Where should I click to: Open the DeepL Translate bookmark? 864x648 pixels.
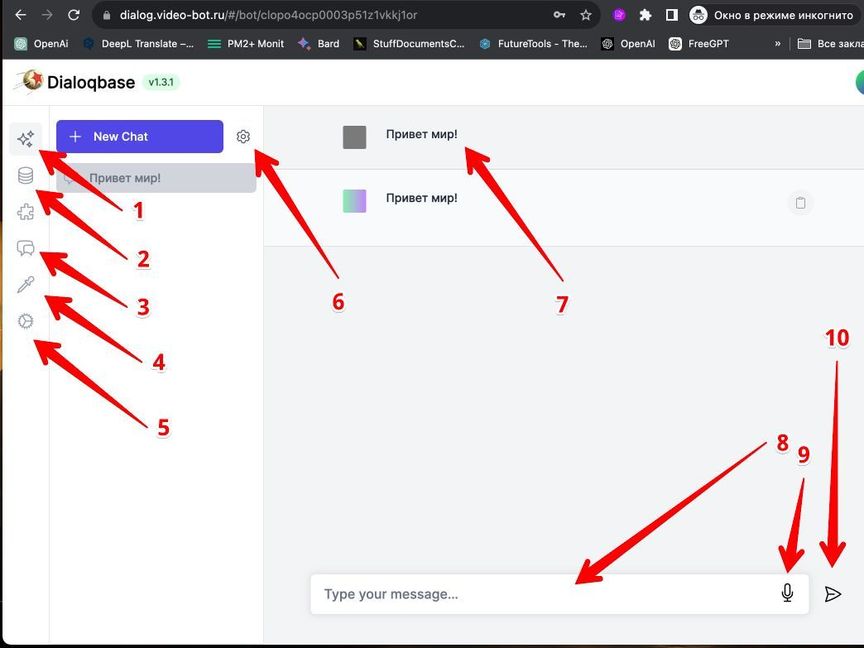tap(138, 44)
